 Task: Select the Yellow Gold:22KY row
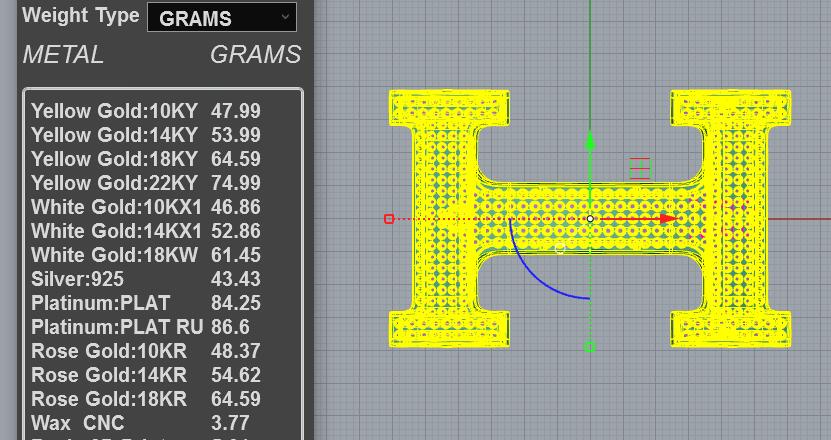(146, 183)
